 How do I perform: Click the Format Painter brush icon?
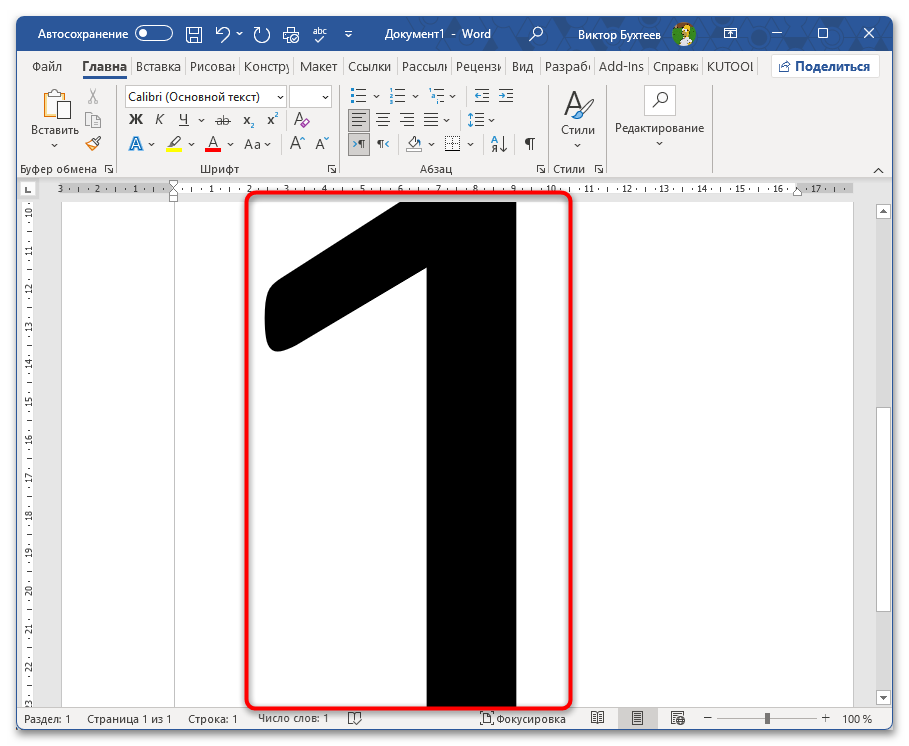(x=93, y=143)
